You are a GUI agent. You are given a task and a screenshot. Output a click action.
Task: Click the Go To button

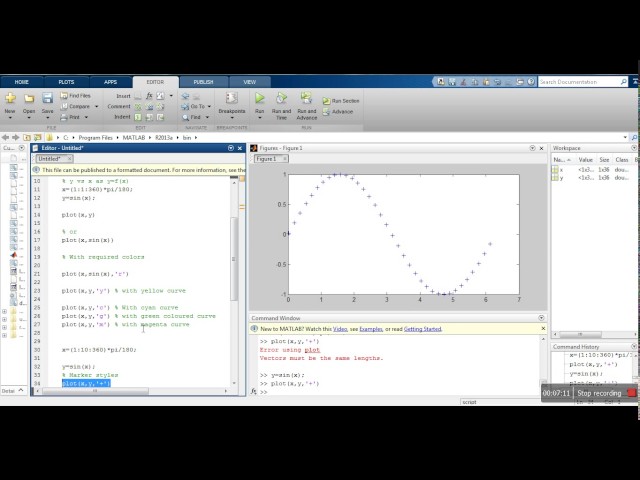click(193, 106)
